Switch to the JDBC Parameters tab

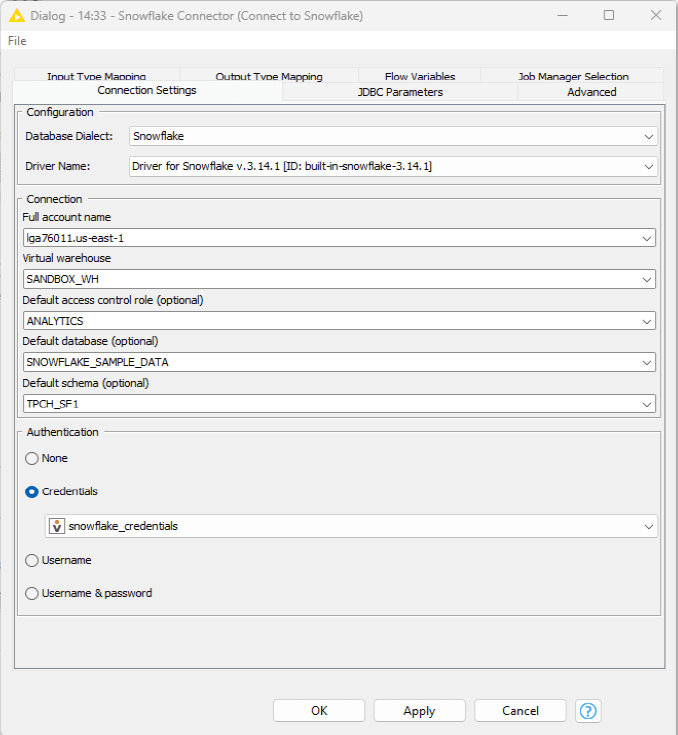click(x=400, y=92)
